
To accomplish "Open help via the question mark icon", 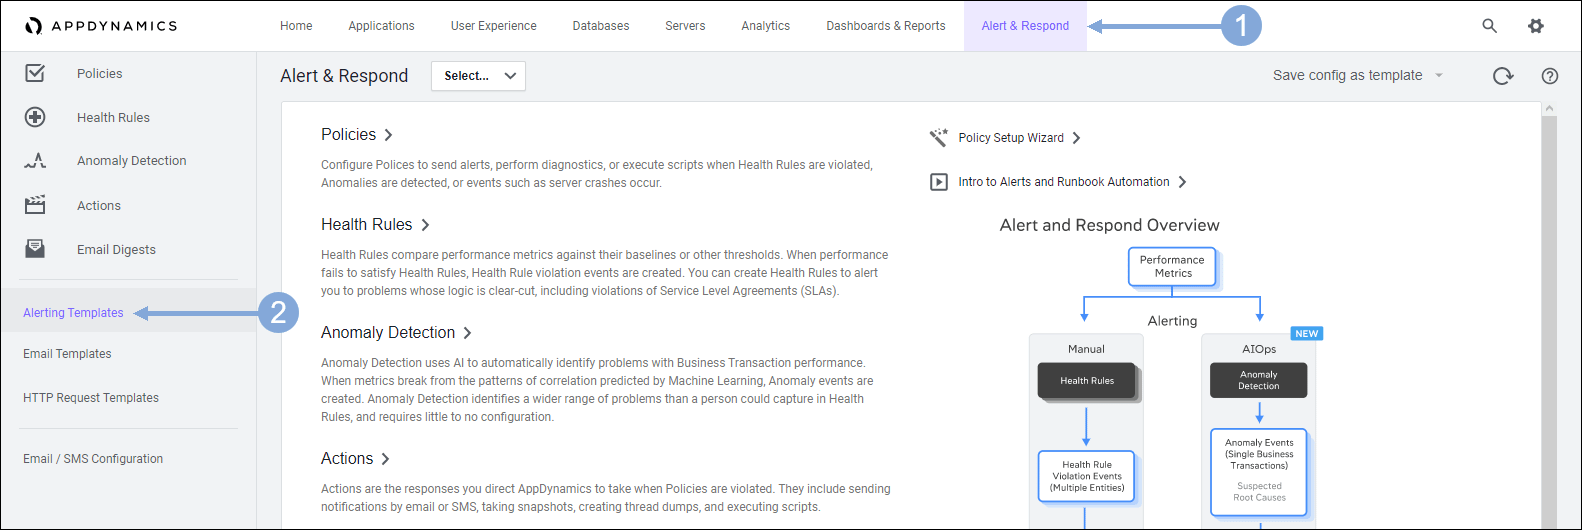I will [x=1549, y=76].
